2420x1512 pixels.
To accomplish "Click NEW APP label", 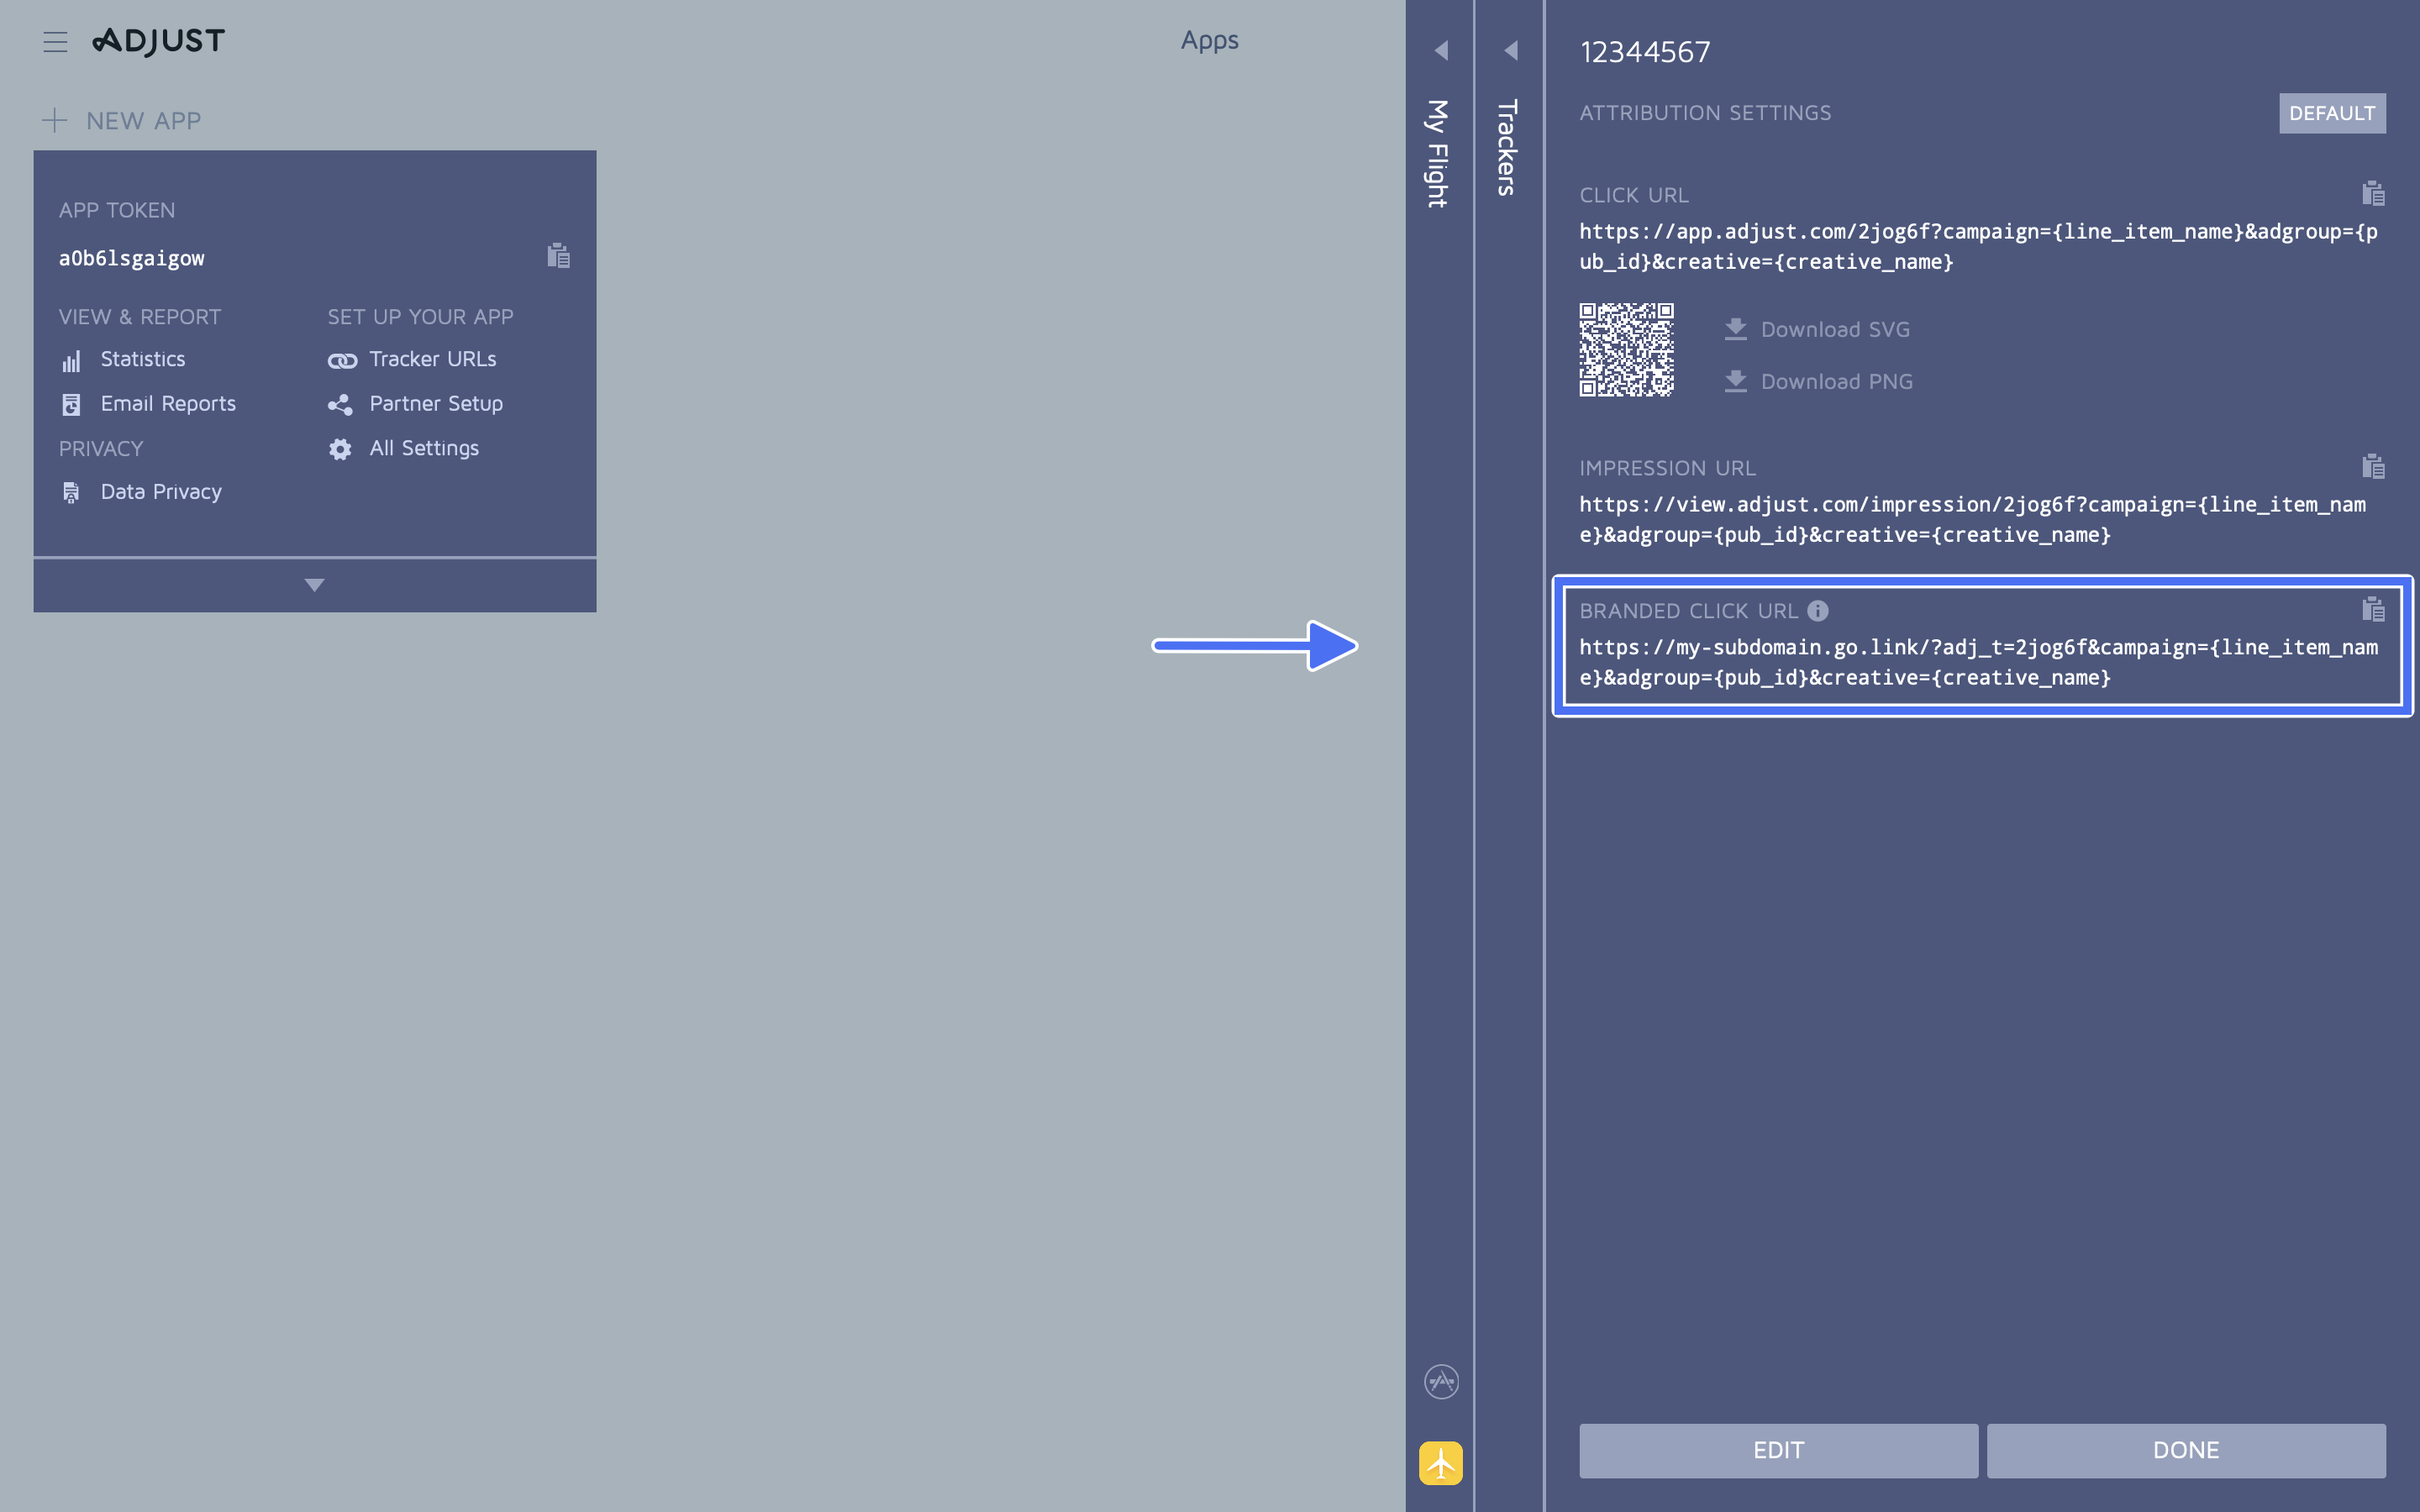I will (143, 121).
